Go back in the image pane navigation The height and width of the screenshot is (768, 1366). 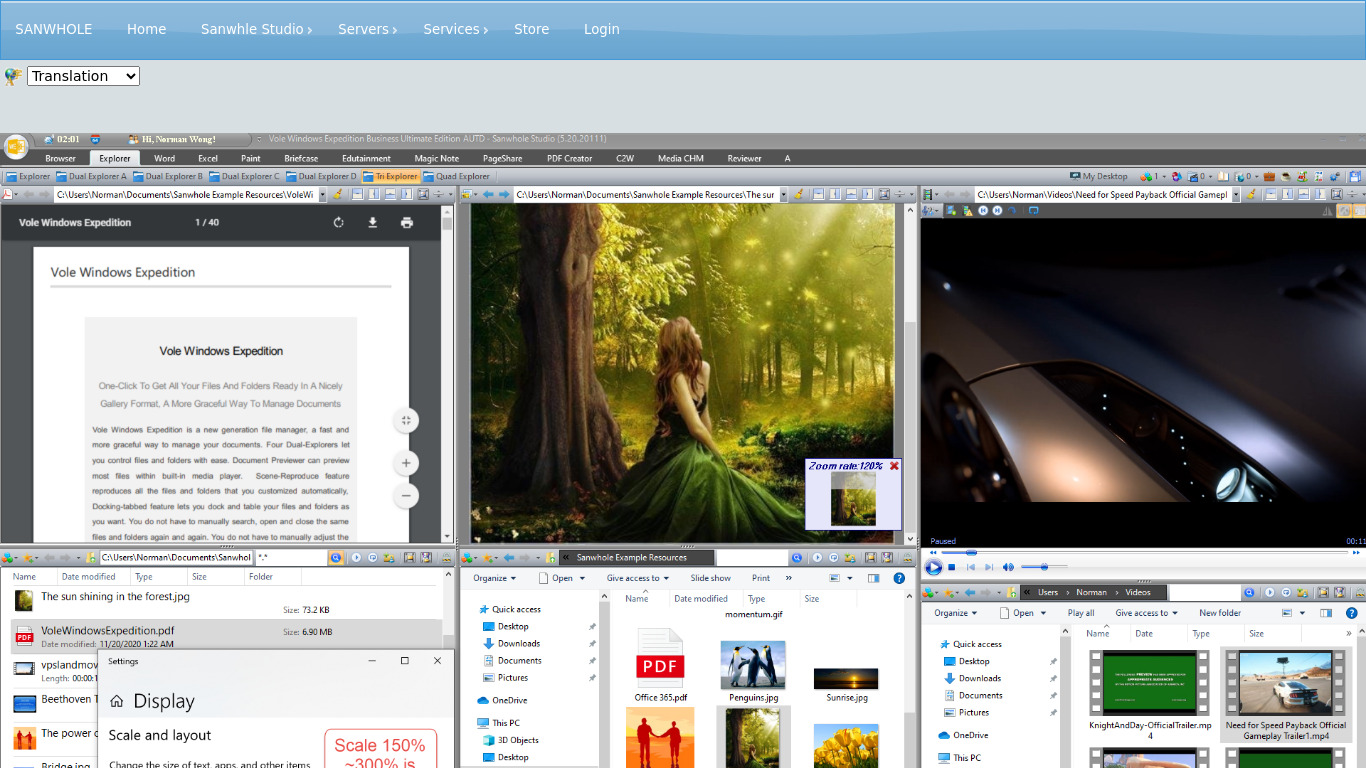coord(489,194)
